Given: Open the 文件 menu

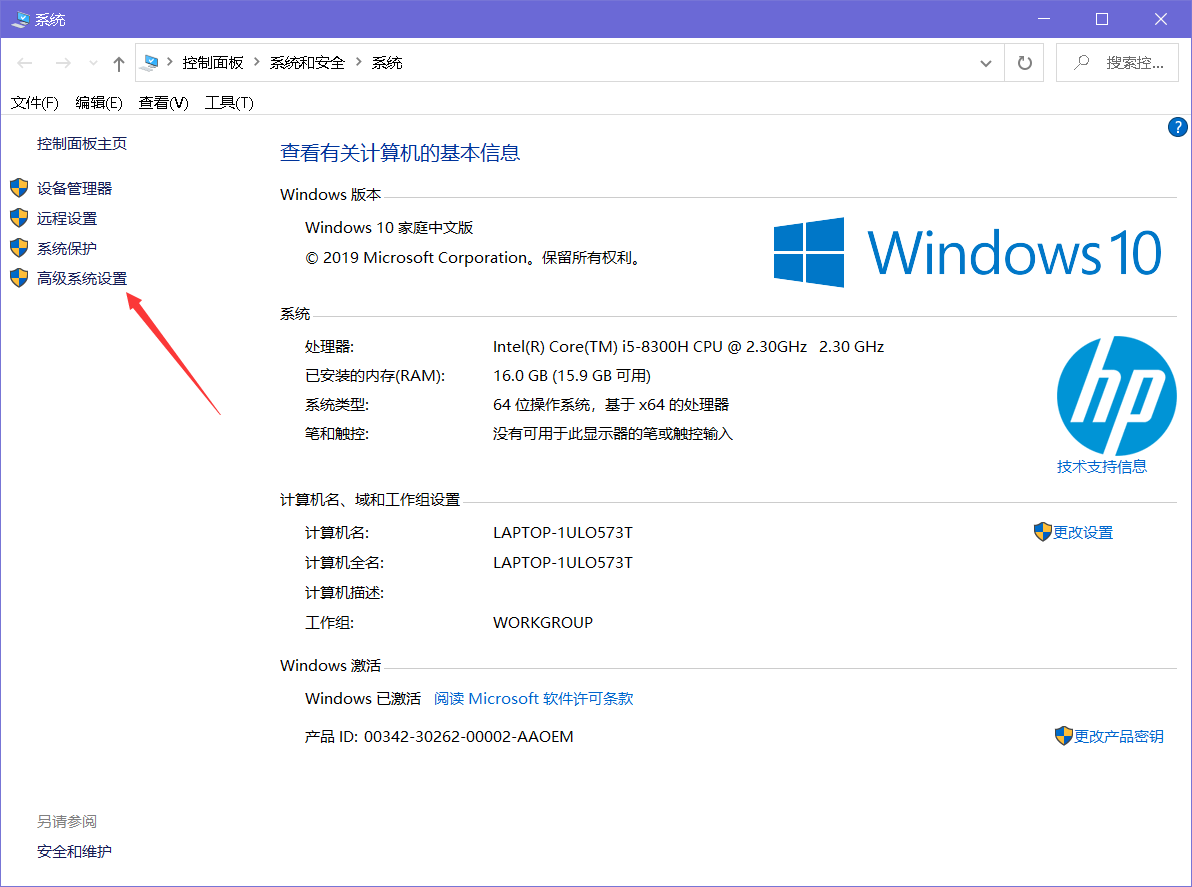Looking at the screenshot, I should pyautogui.click(x=34, y=102).
